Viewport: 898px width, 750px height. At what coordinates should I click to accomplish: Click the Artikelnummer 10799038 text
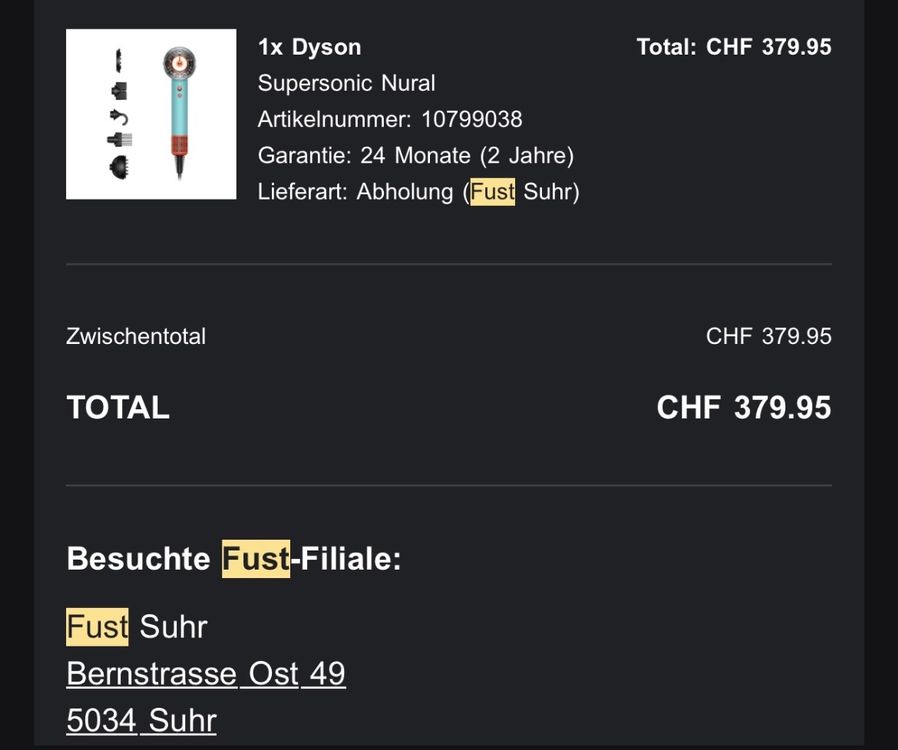click(x=390, y=119)
